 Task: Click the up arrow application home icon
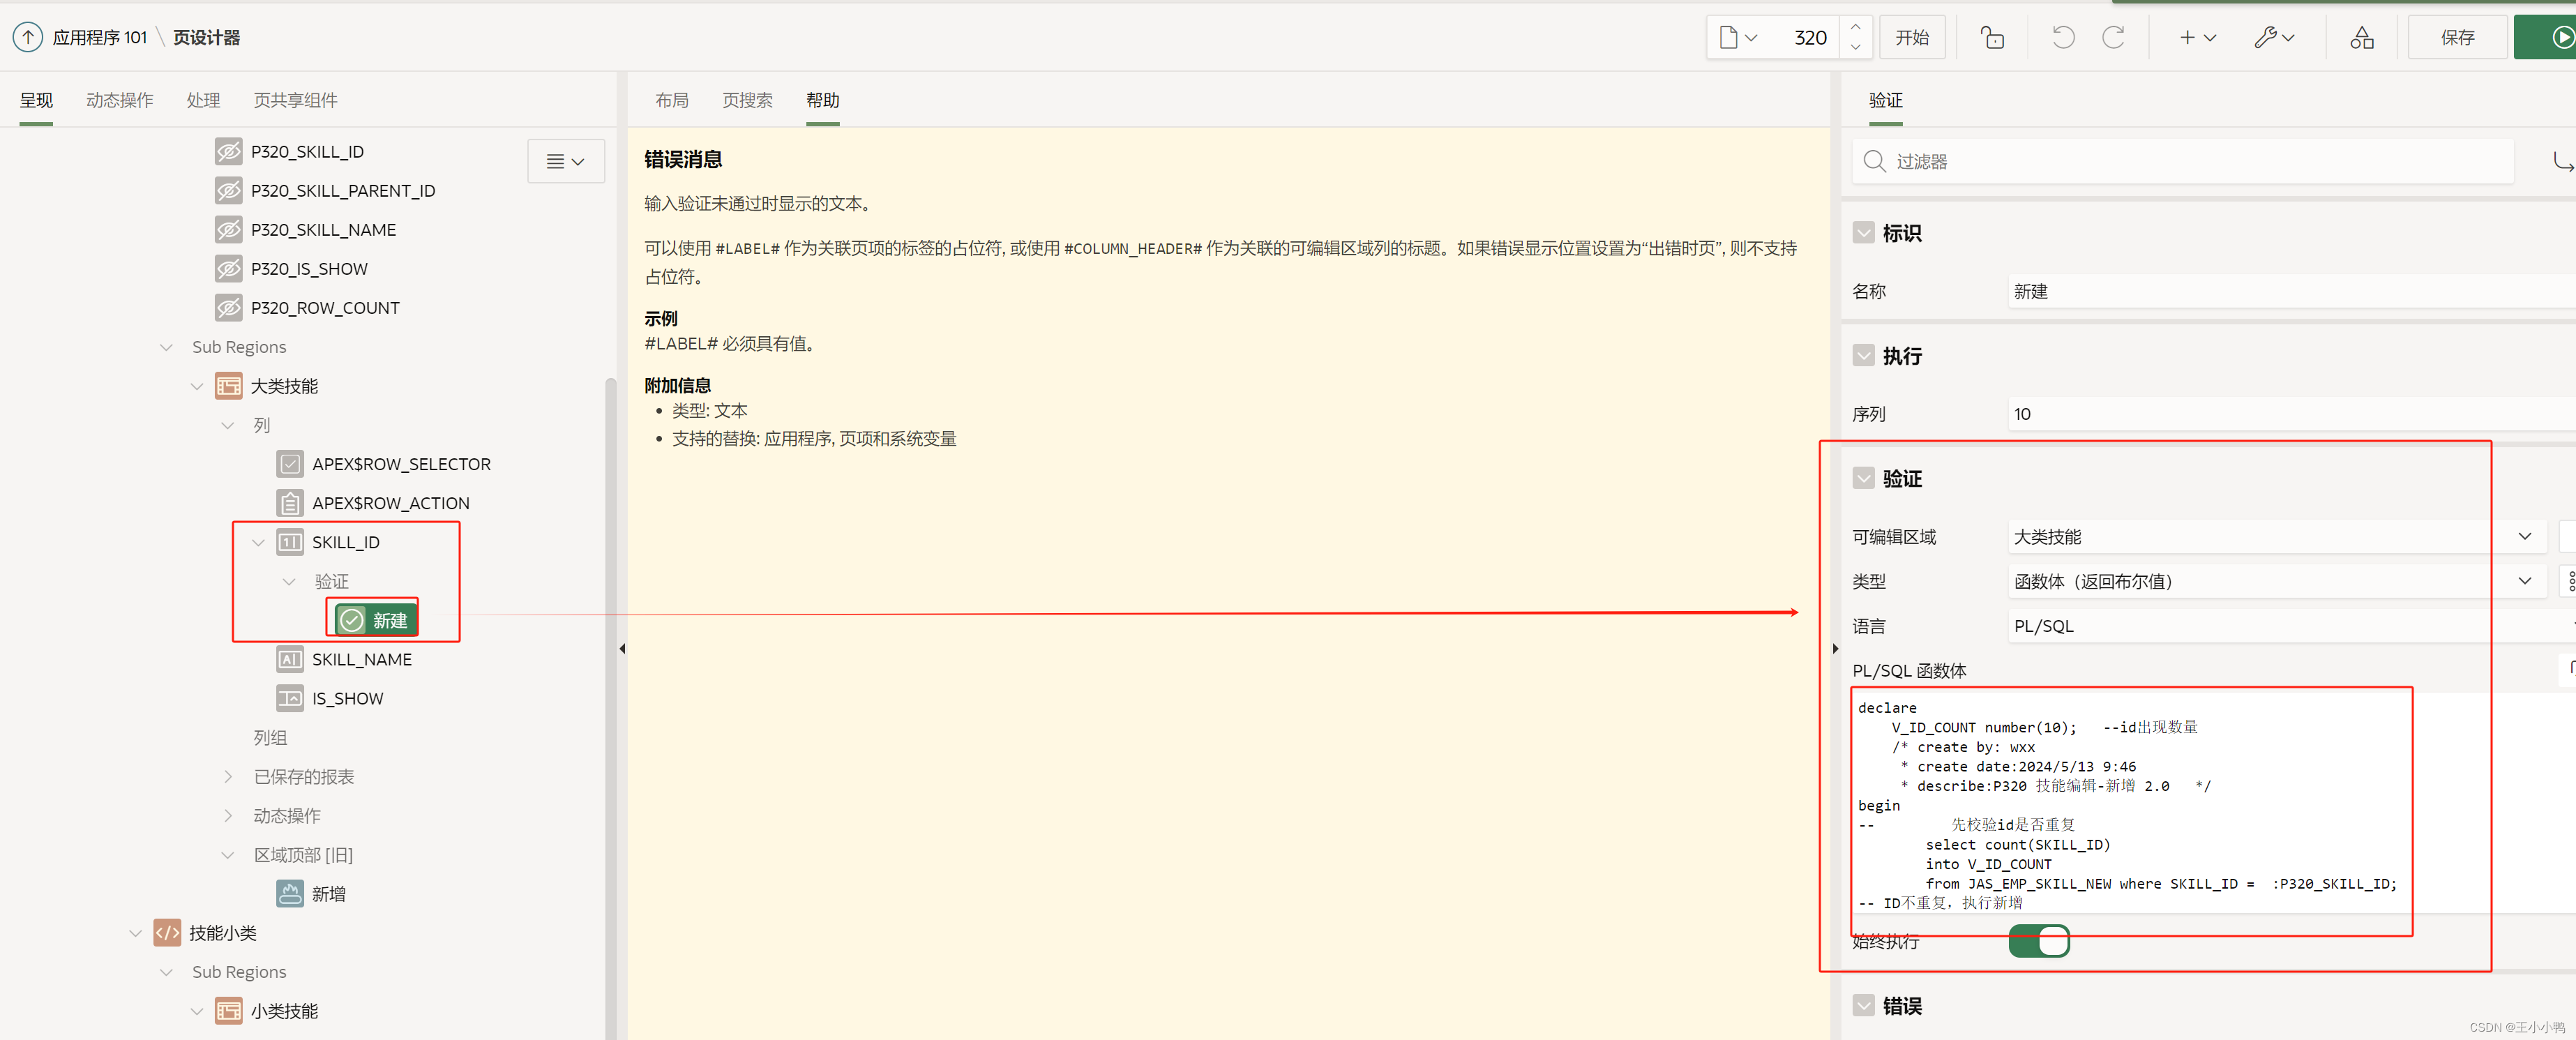click(28, 38)
